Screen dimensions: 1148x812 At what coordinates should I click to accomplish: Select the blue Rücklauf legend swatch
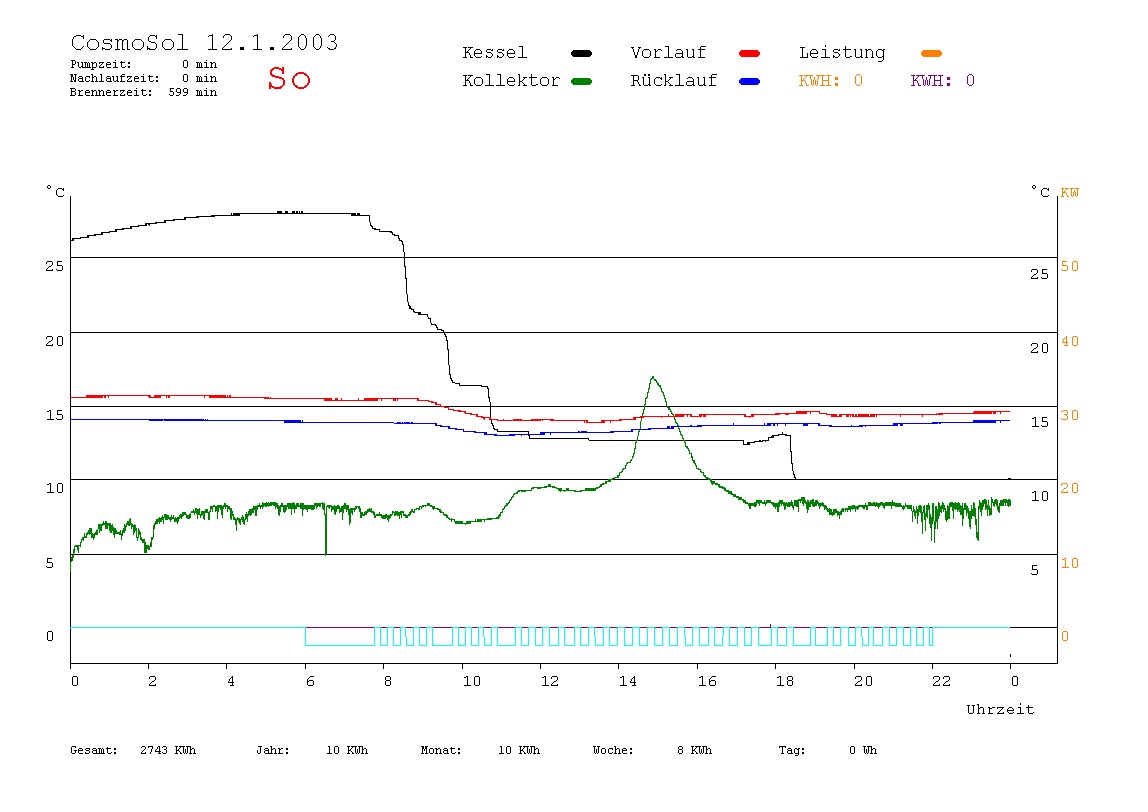point(750,81)
